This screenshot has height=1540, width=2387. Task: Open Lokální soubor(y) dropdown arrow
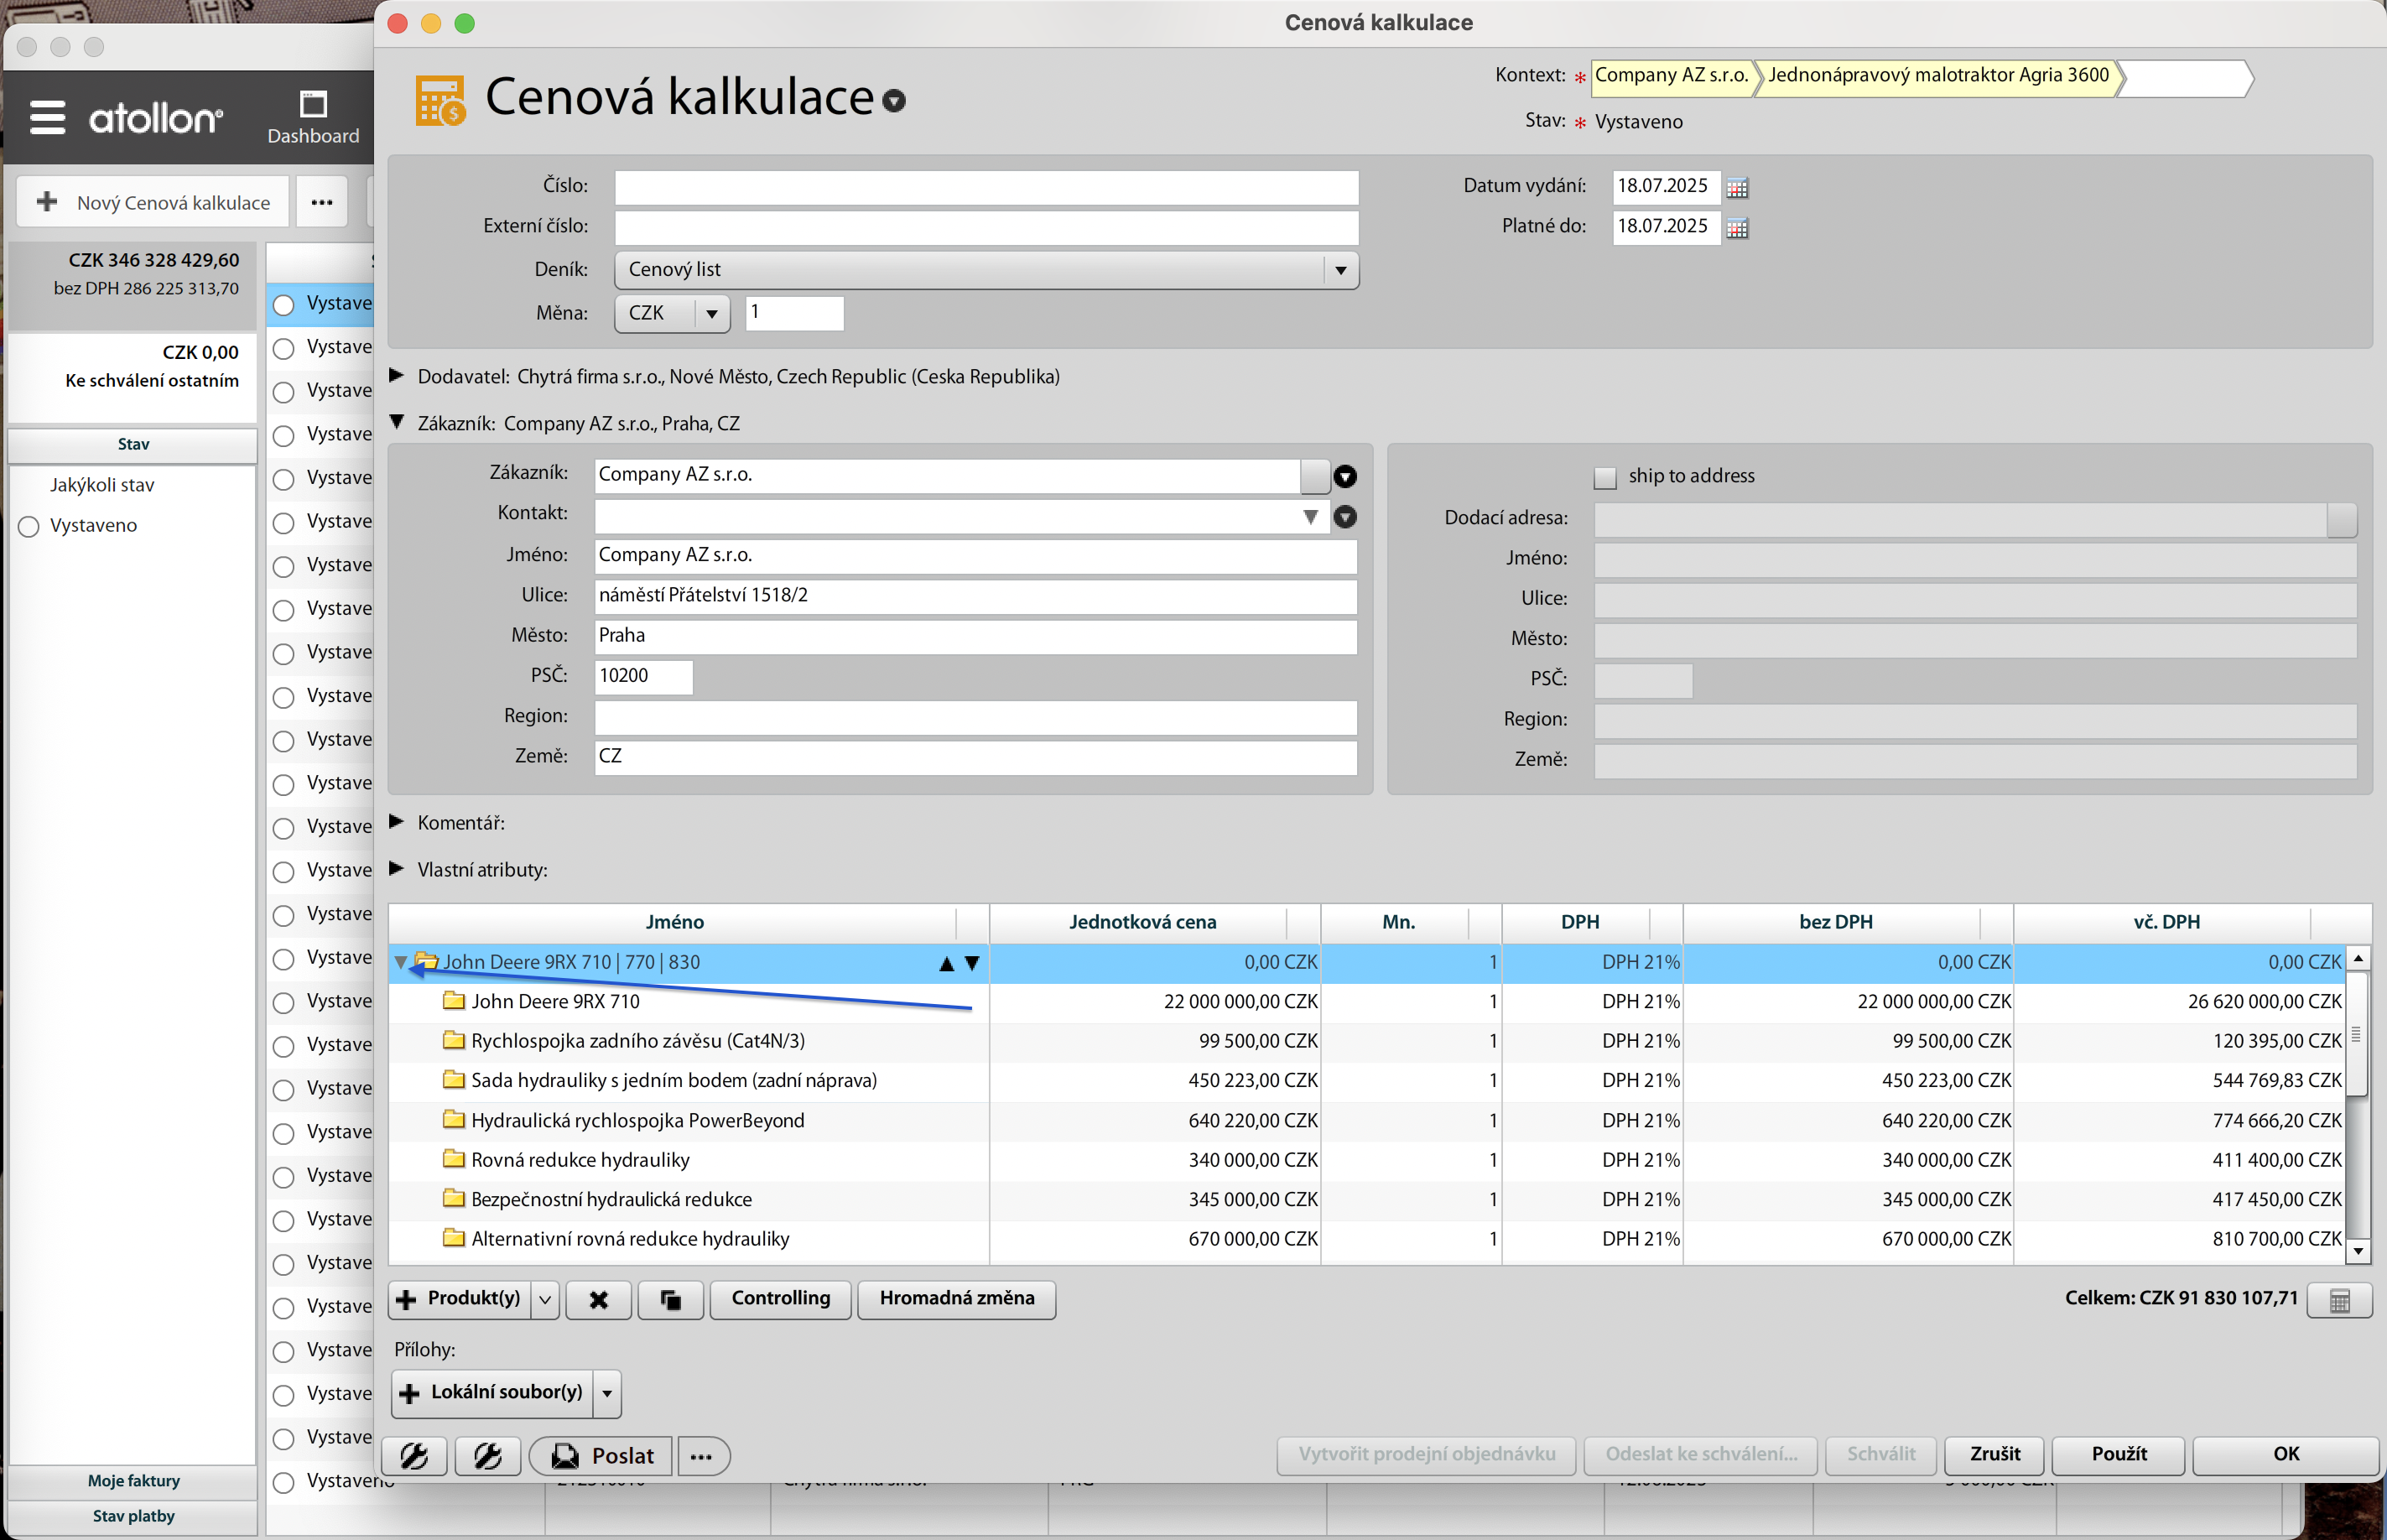pyautogui.click(x=607, y=1393)
